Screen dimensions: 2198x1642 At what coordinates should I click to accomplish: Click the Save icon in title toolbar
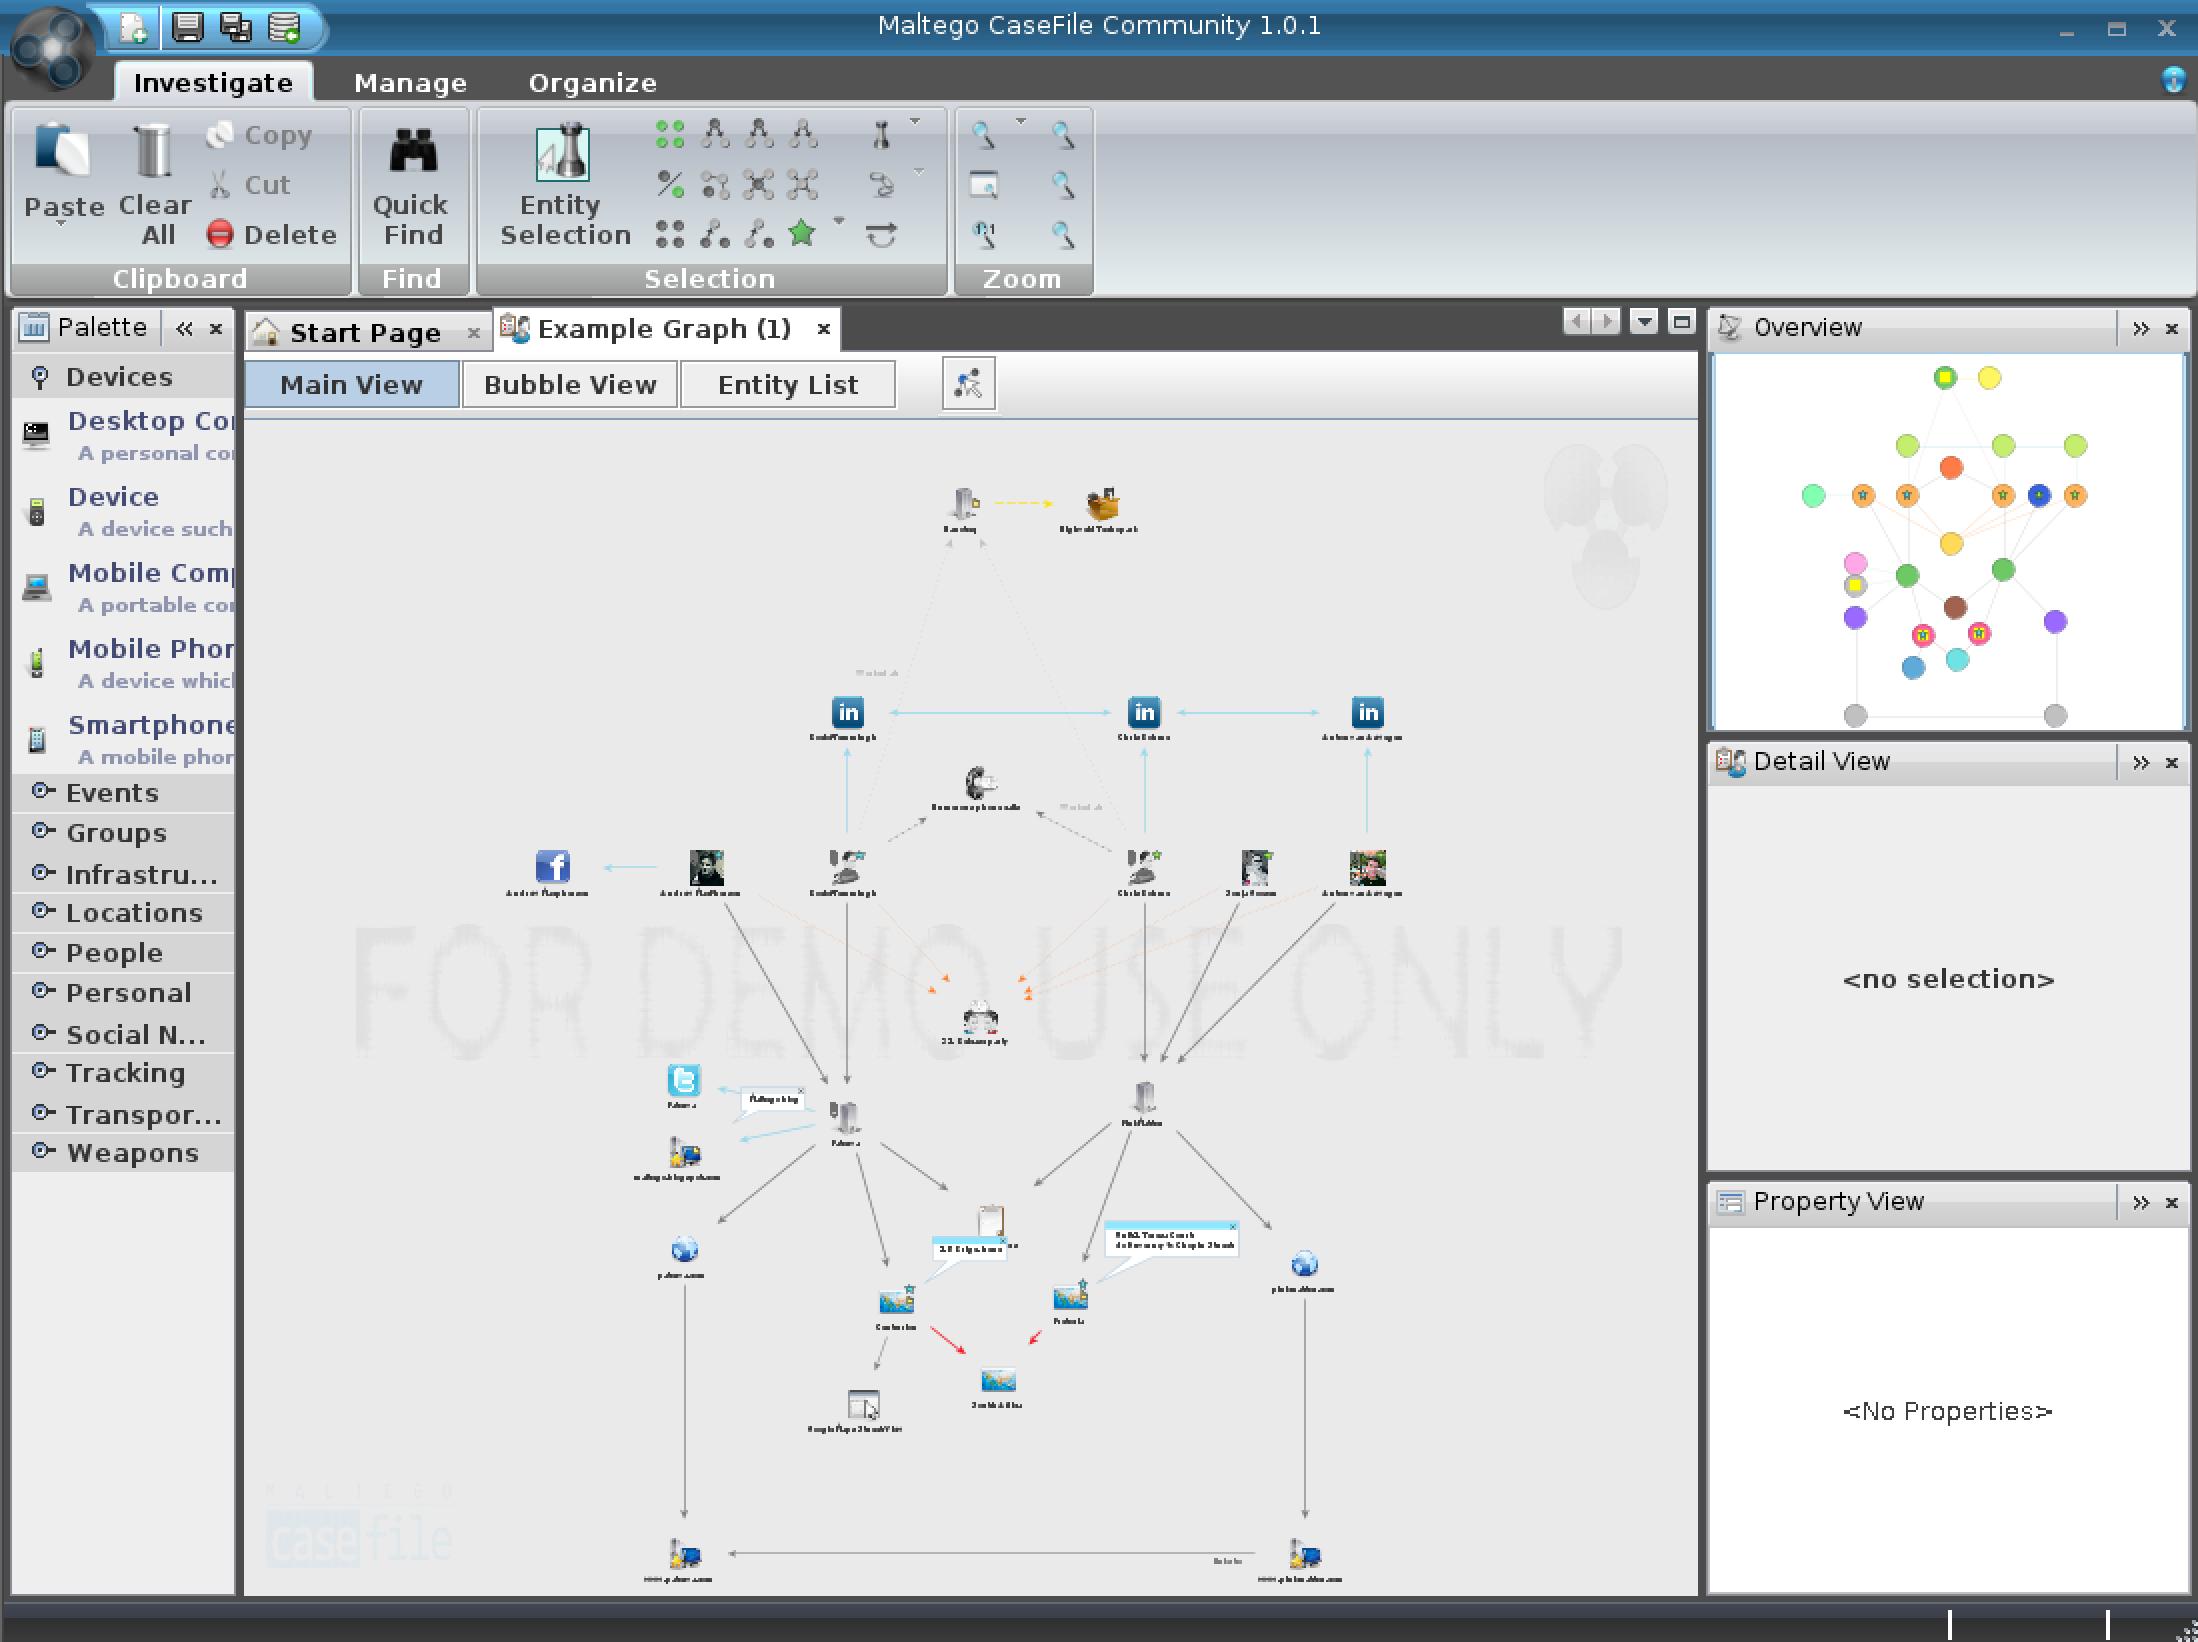click(x=187, y=27)
